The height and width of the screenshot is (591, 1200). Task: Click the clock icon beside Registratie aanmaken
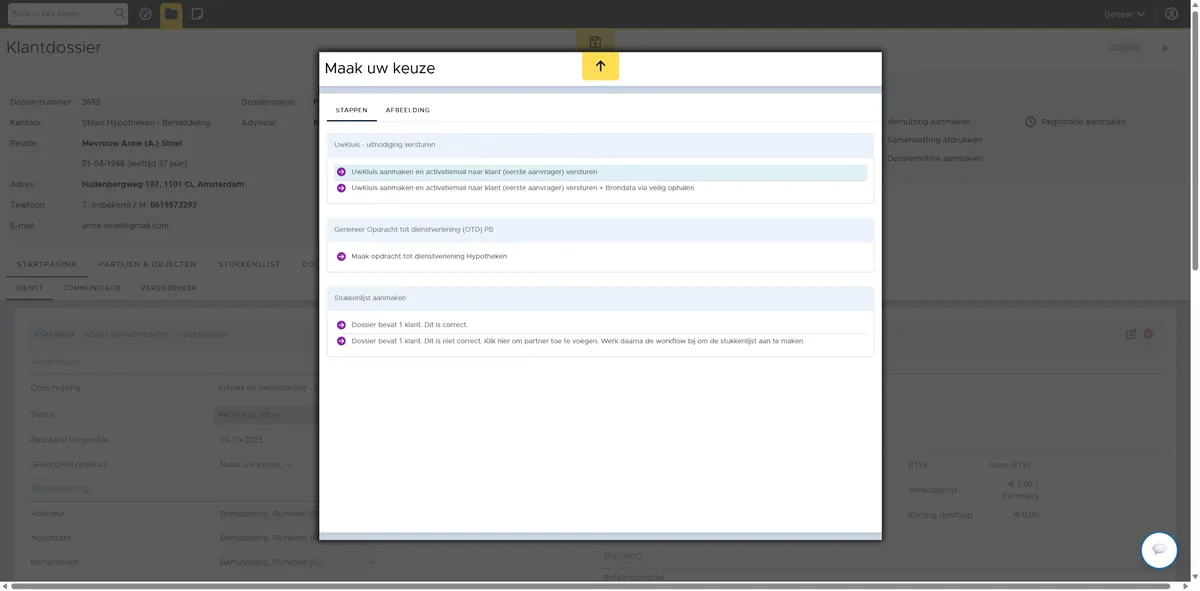point(1031,122)
